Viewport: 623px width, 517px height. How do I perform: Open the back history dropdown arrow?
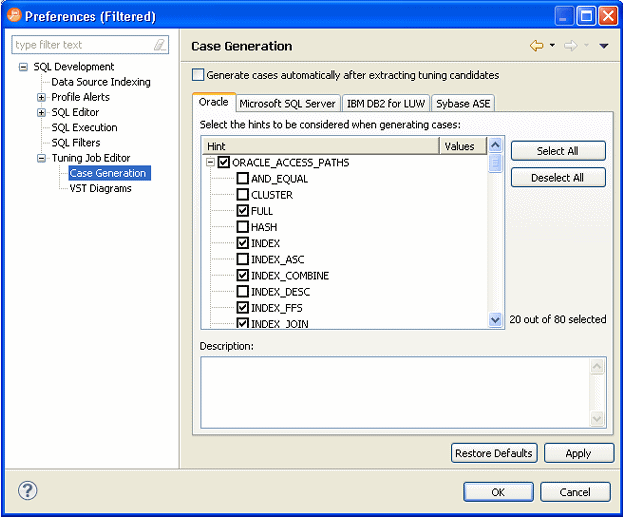tap(552, 45)
